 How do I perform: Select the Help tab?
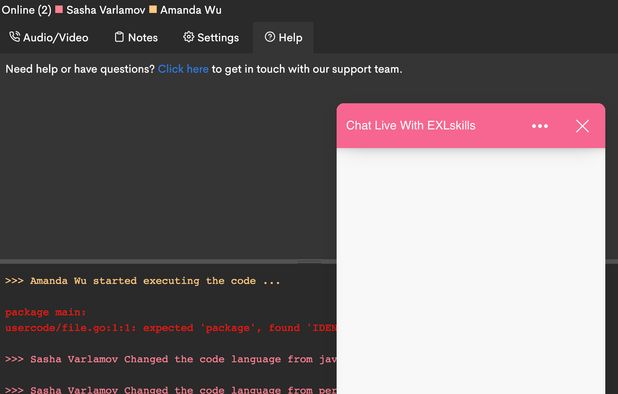coord(283,37)
